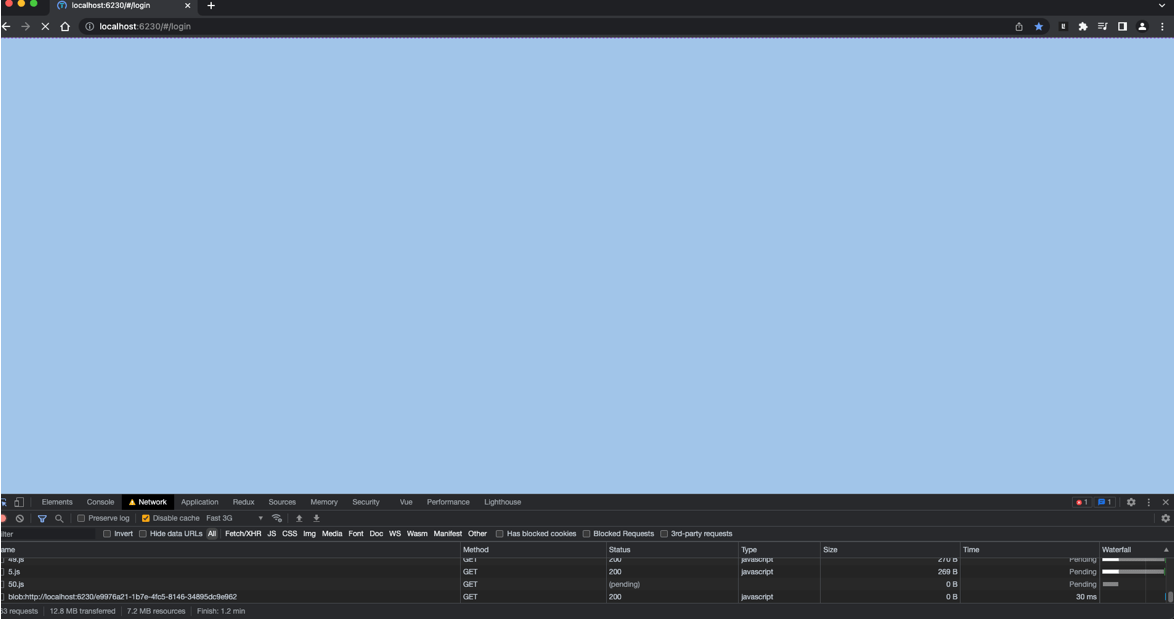Uncheck the Disable cache checkbox
Viewport: 1174px width, 619px height.
pyautogui.click(x=145, y=518)
